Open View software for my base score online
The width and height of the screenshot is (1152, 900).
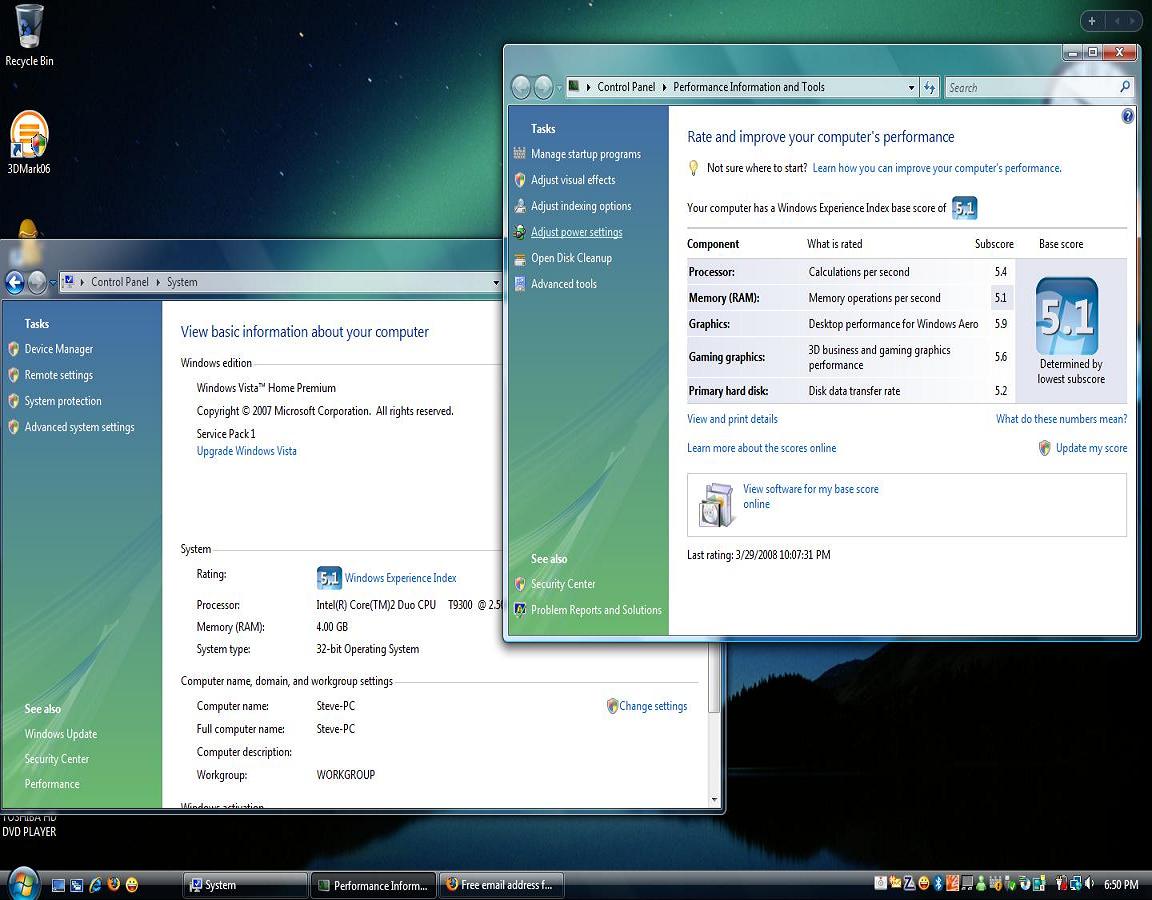coord(810,497)
